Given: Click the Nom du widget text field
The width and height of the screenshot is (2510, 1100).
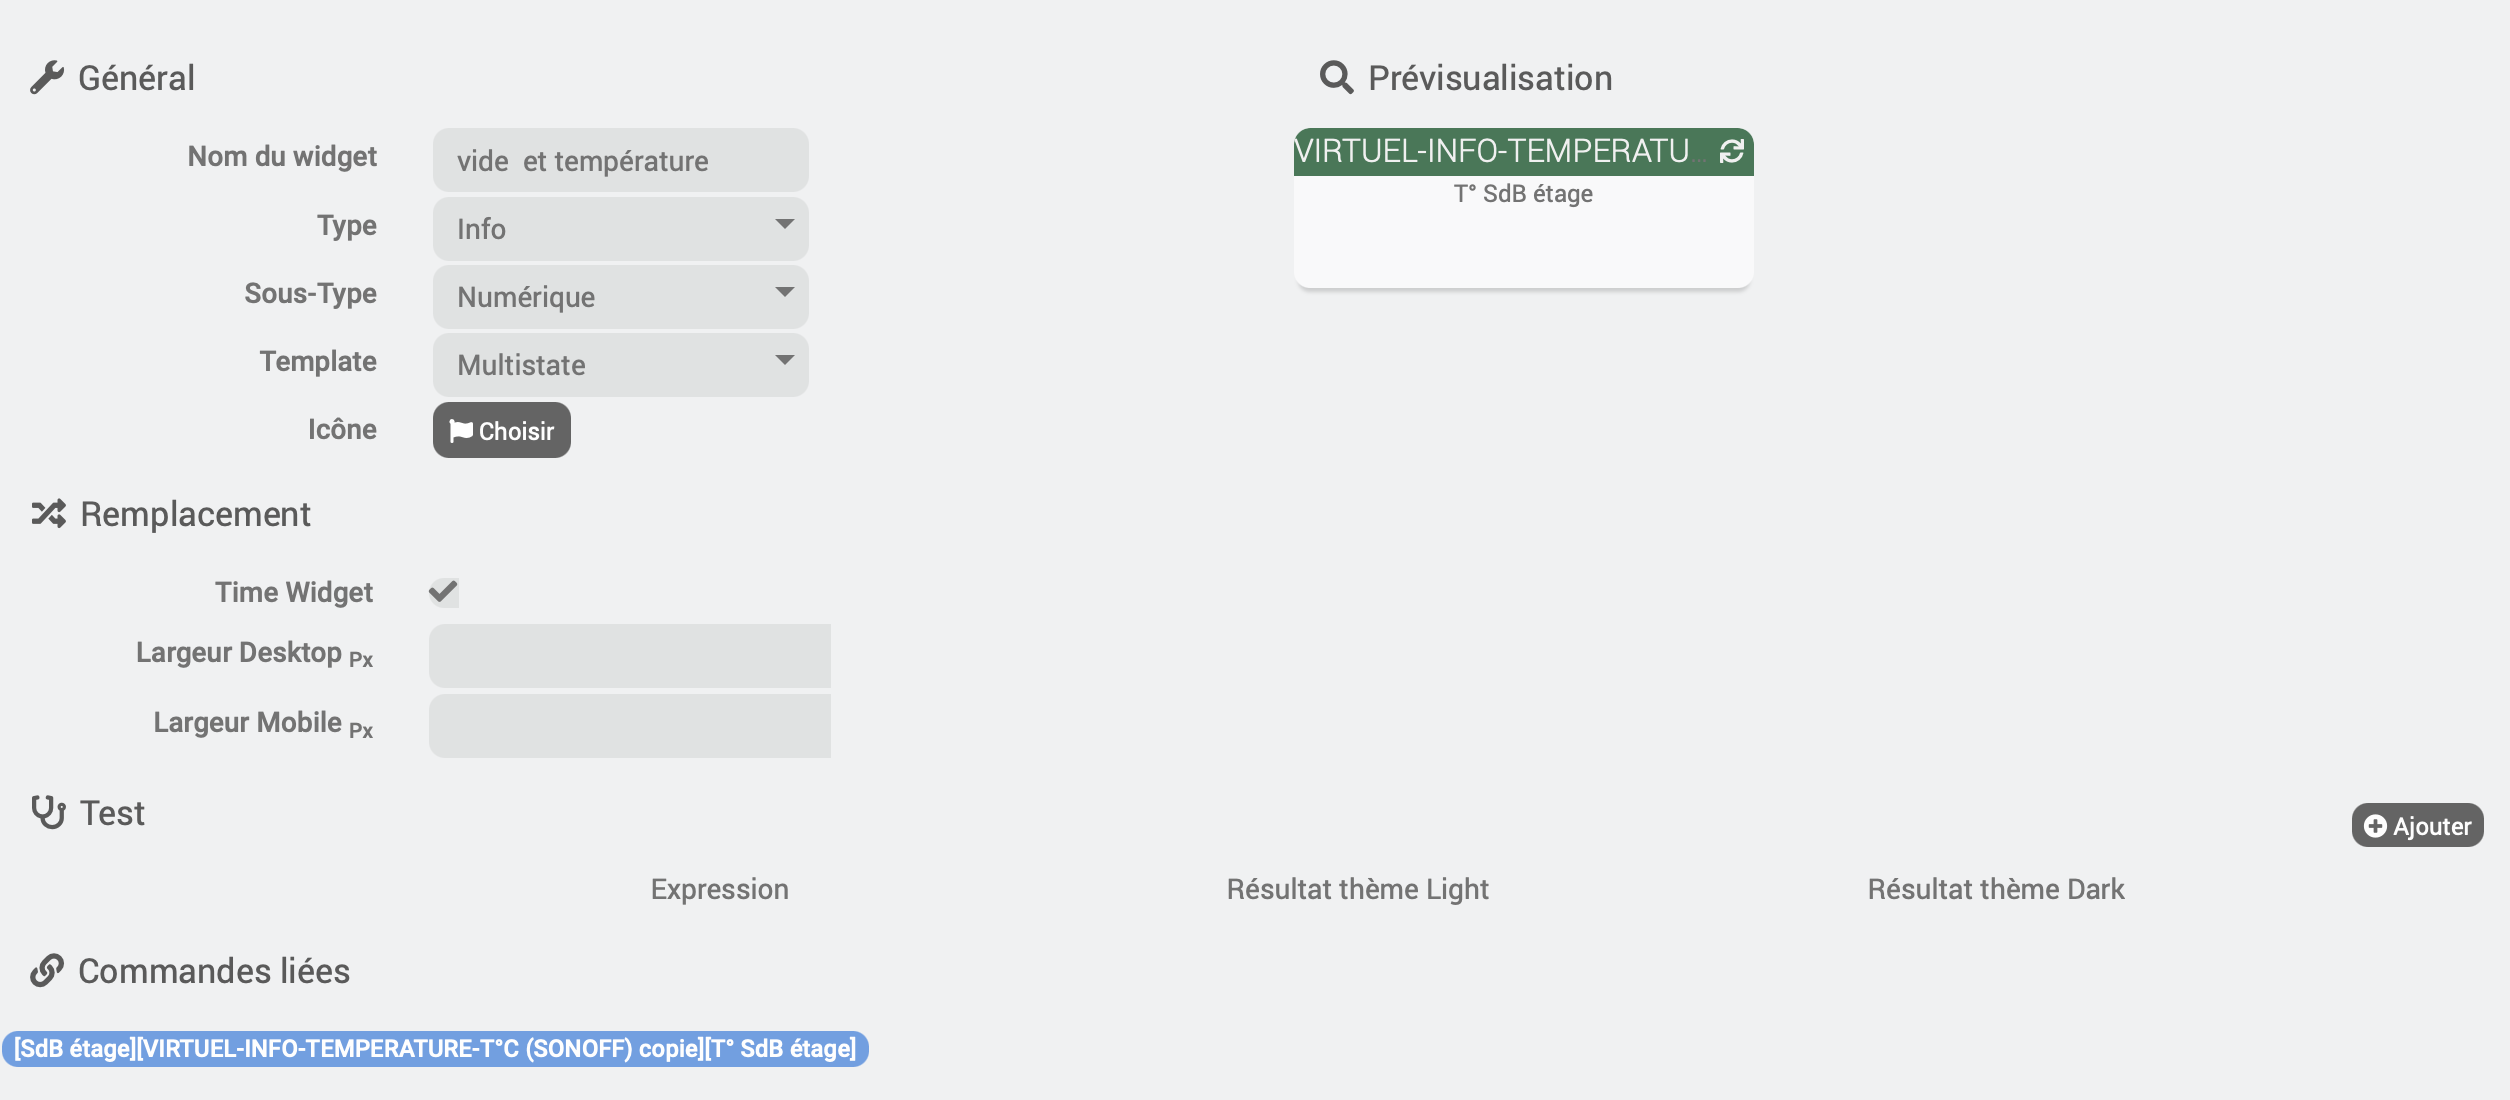Looking at the screenshot, I should tap(621, 160).
